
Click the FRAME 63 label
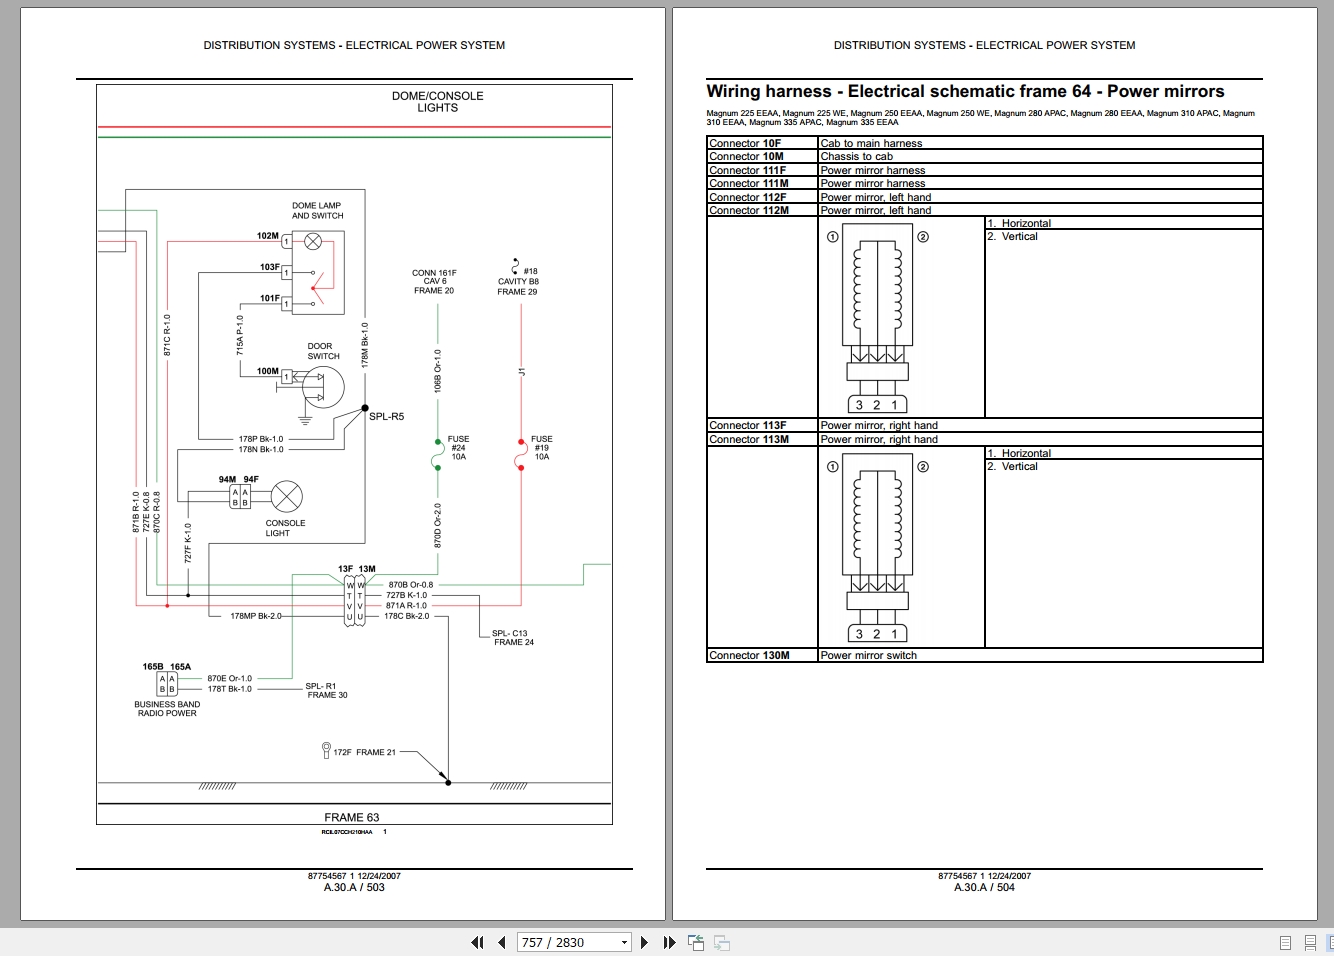(352, 817)
